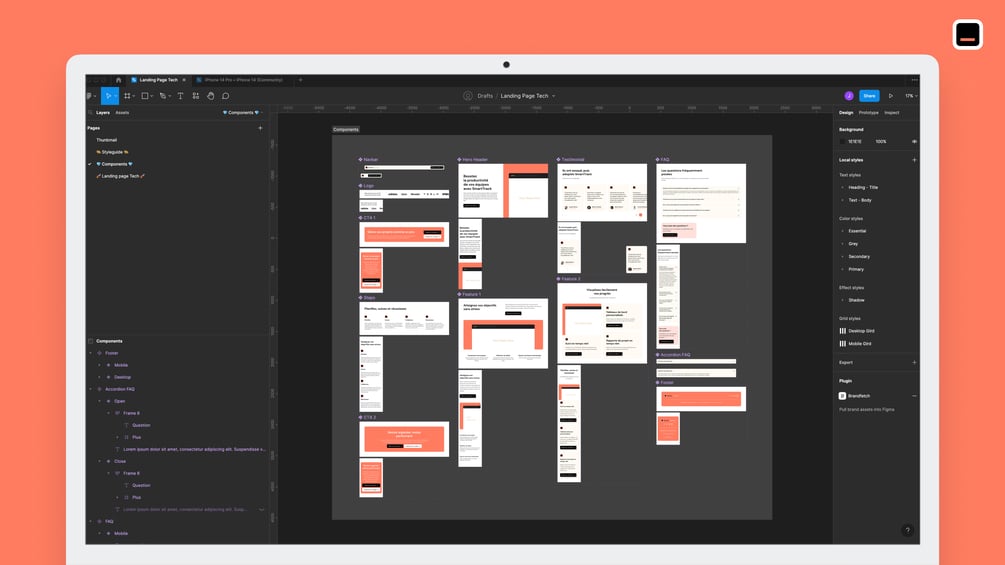Screen dimensions: 1005x565
Task: Remove the Brandfetch plugin with minus icon
Action: (914, 396)
